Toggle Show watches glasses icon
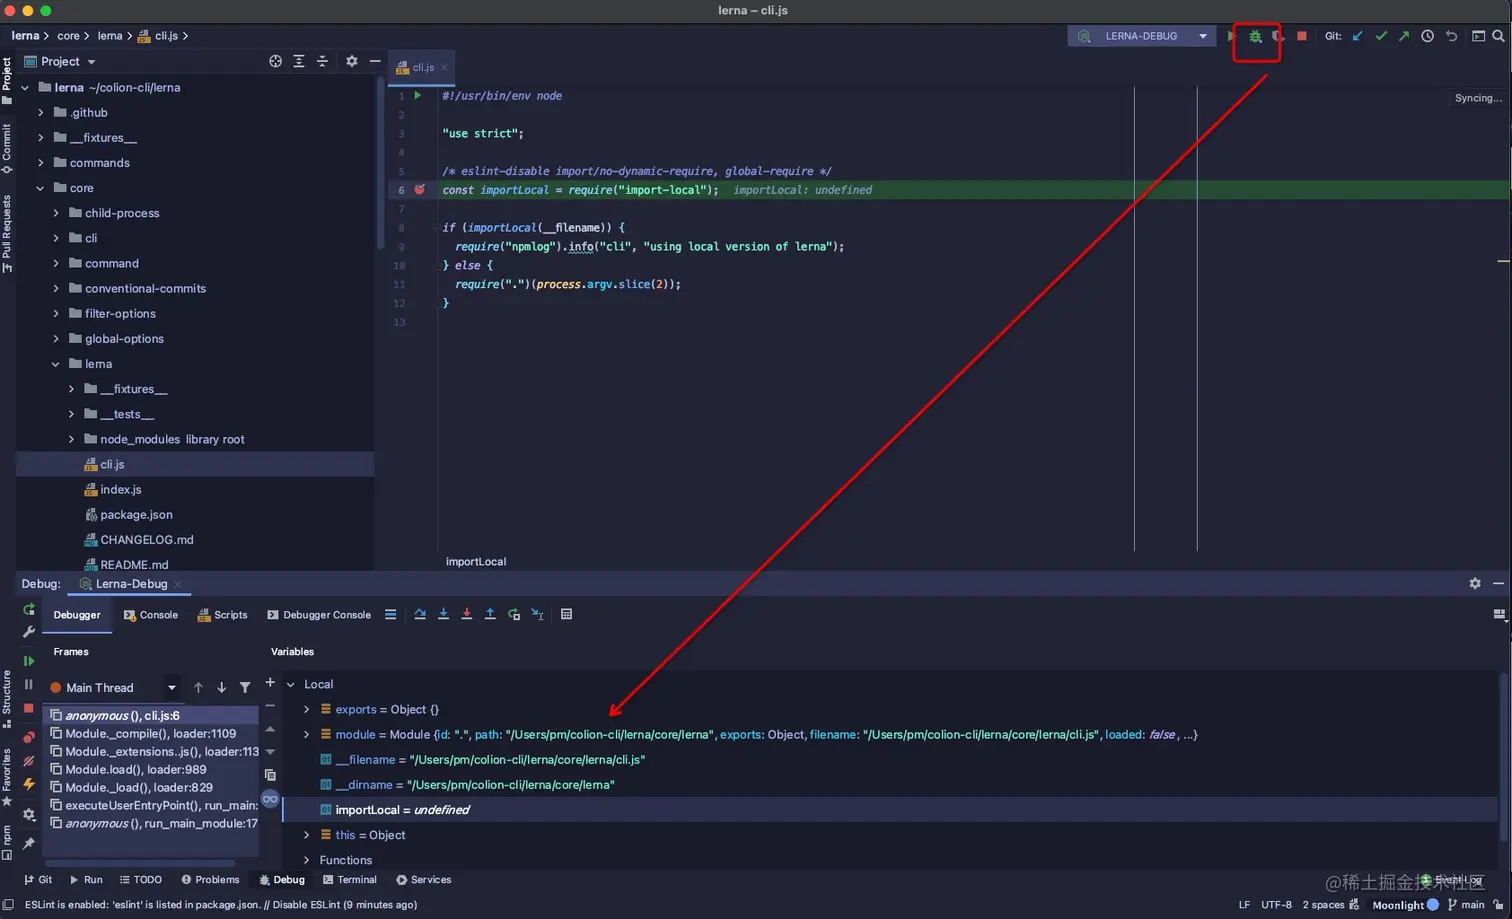The image size is (1512, 919). pos(270,799)
